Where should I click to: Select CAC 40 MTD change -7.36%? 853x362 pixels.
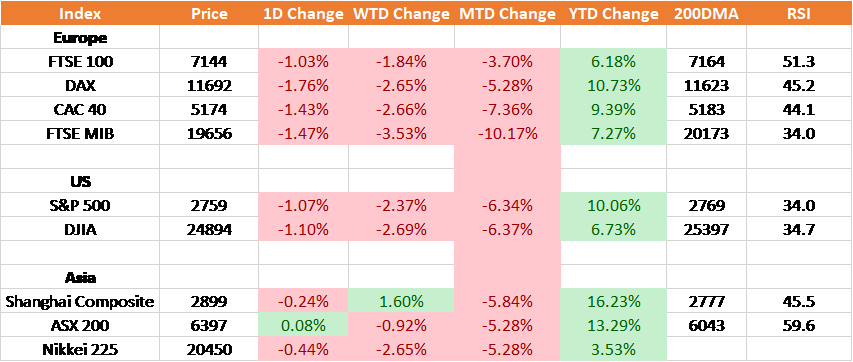[507, 109]
